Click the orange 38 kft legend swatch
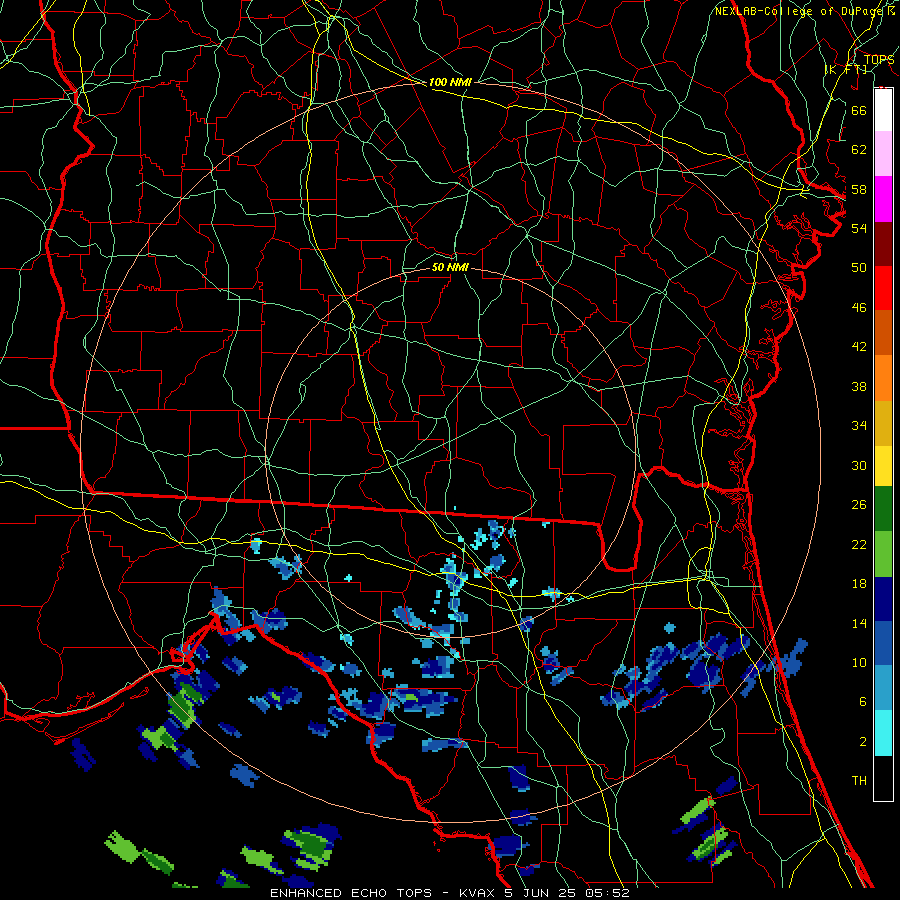This screenshot has width=900, height=900. pos(883,378)
